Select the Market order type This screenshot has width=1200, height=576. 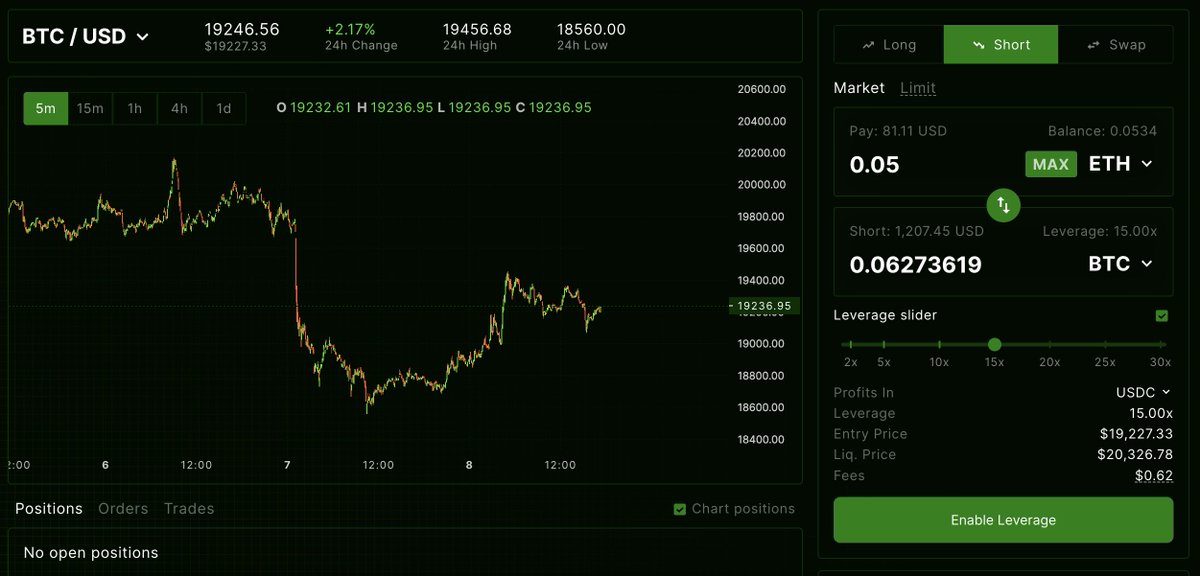859,88
